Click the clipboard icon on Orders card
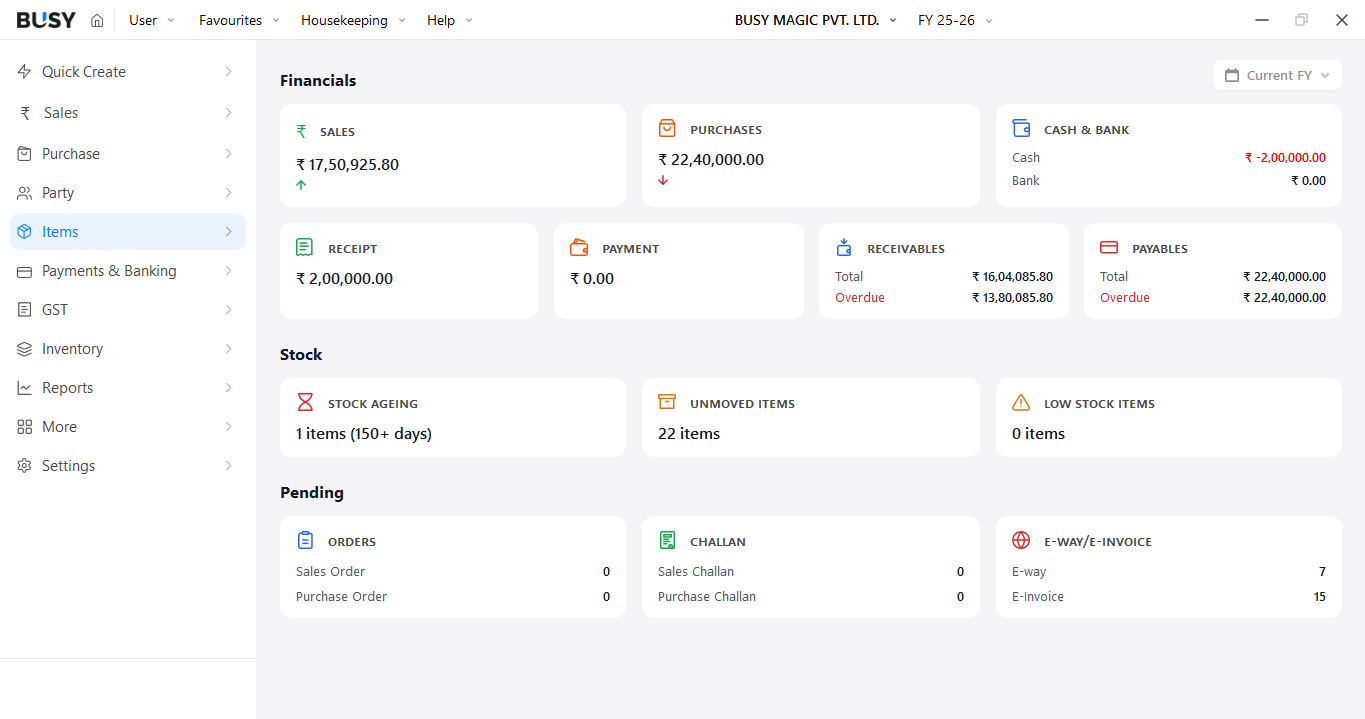The width and height of the screenshot is (1365, 719). point(305,540)
